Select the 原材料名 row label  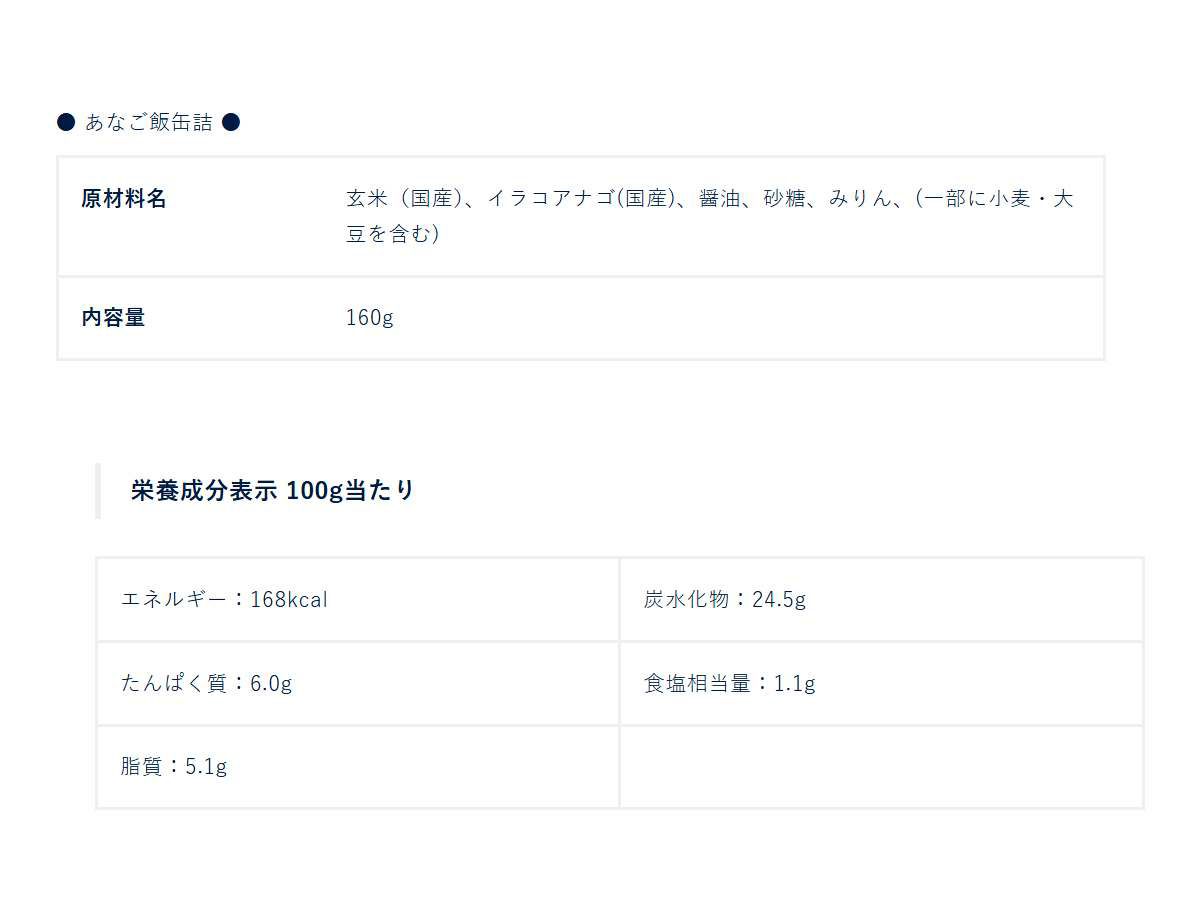(124, 198)
